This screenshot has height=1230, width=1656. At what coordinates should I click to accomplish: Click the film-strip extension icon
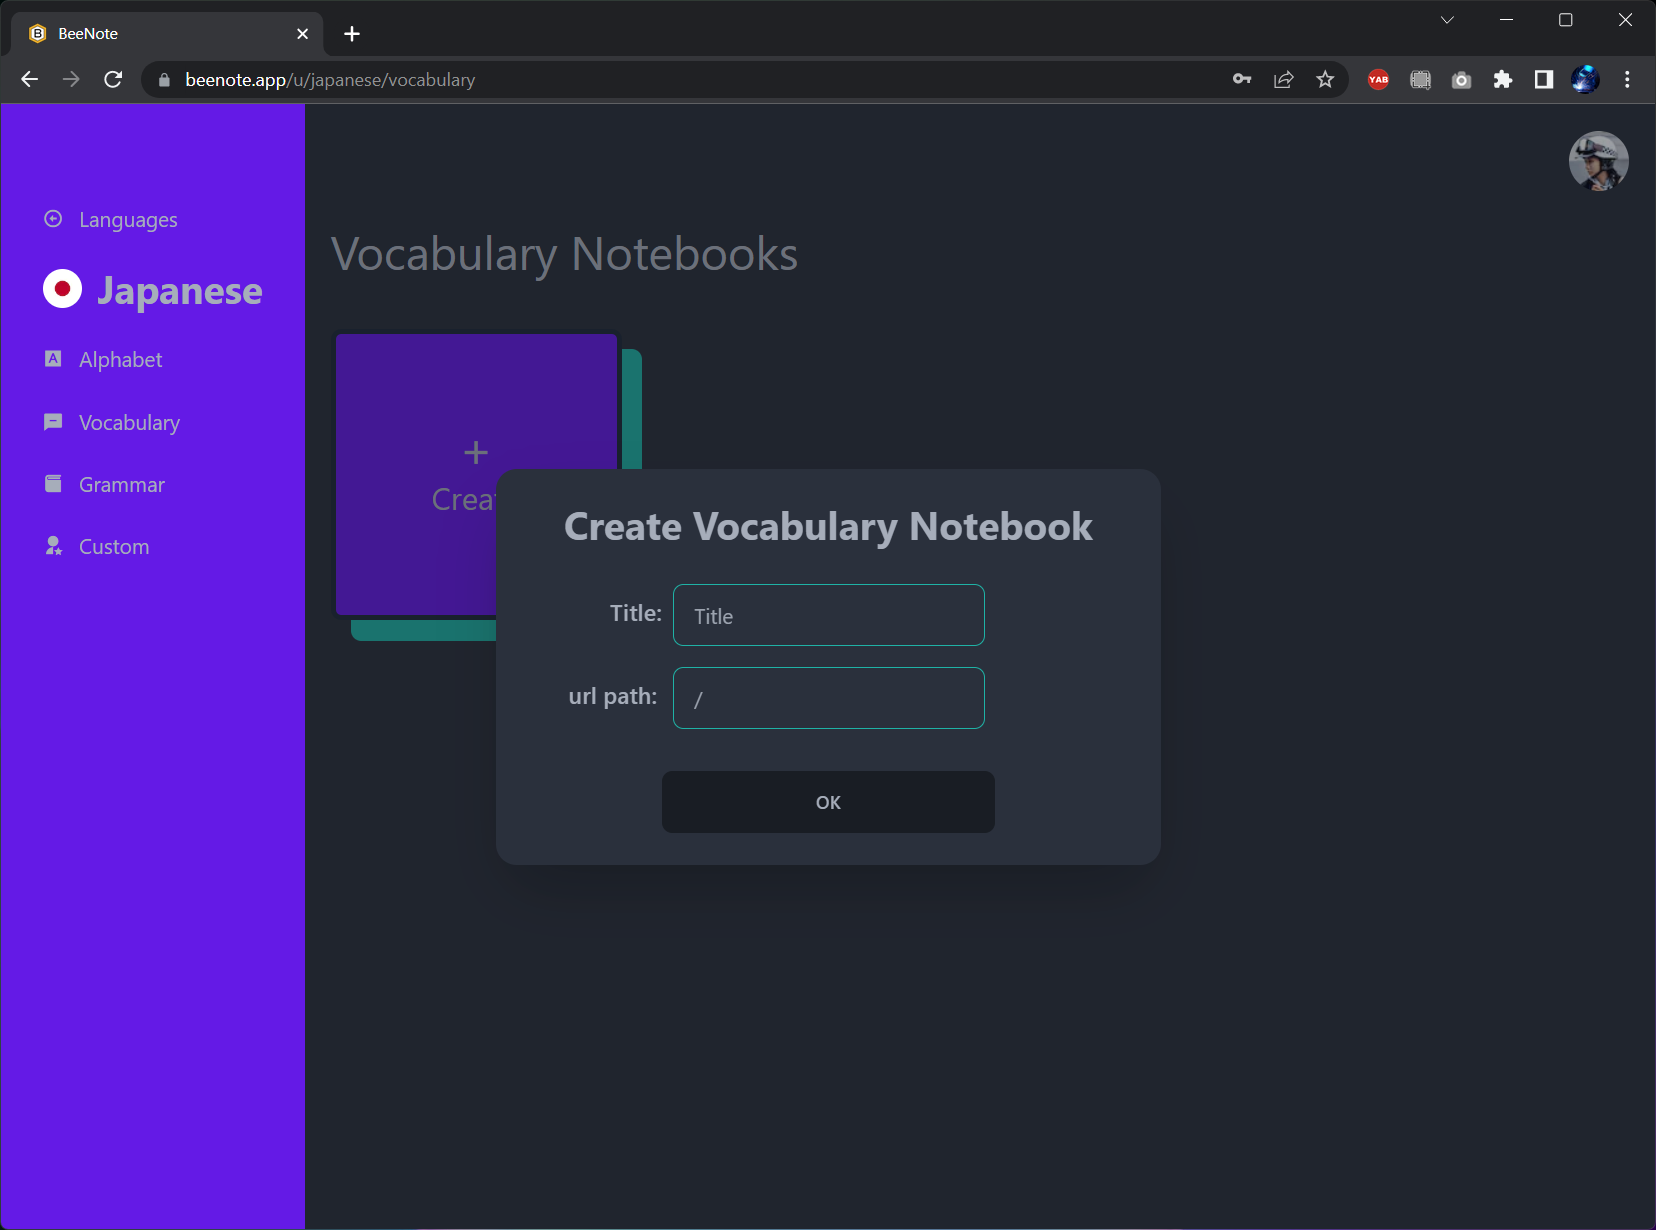point(1420,79)
